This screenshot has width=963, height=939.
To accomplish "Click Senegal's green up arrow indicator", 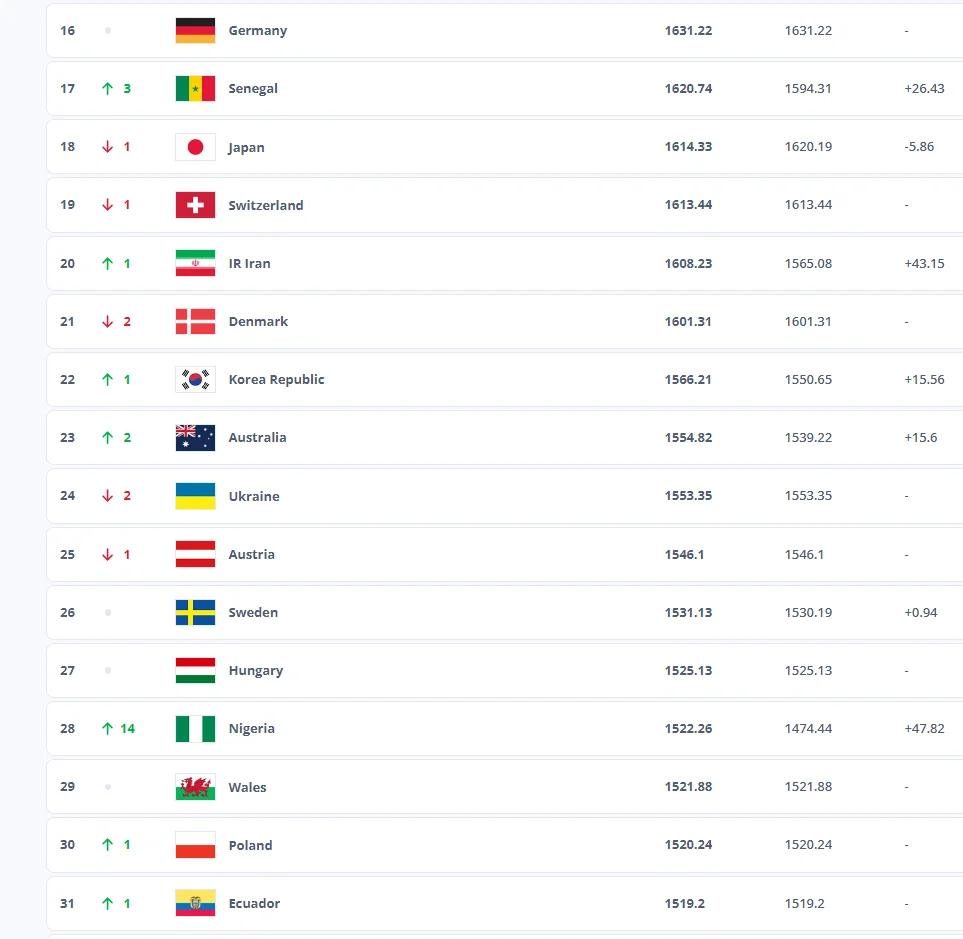I will (108, 89).
